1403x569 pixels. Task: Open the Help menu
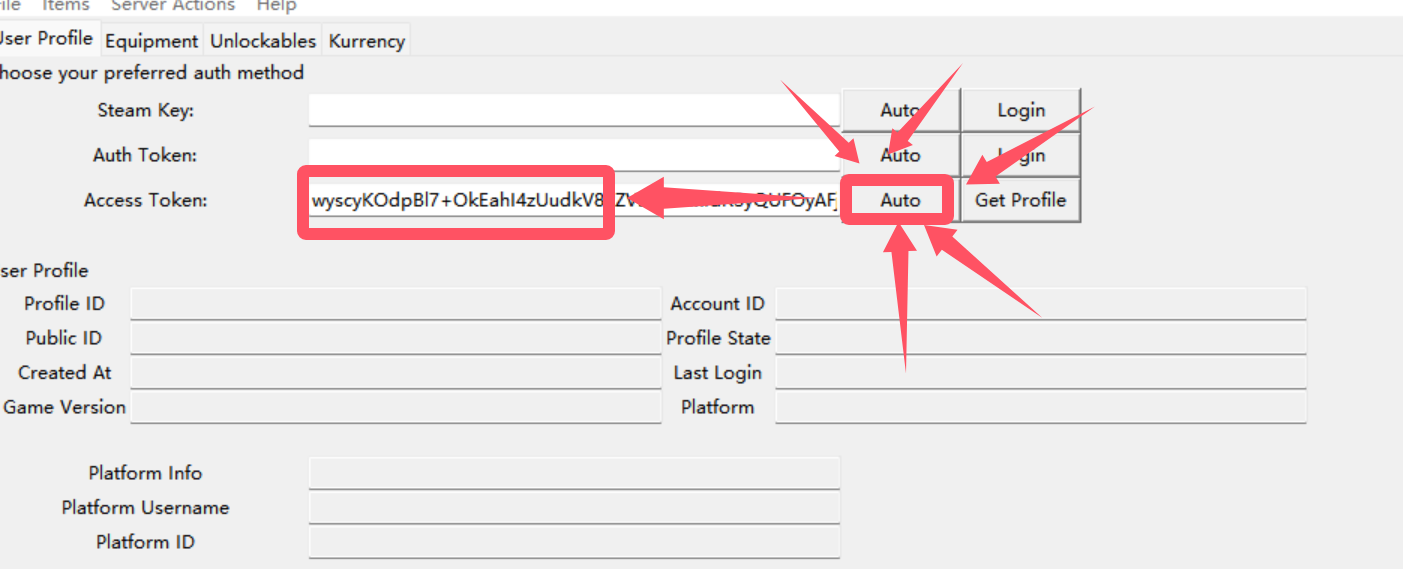point(276,6)
